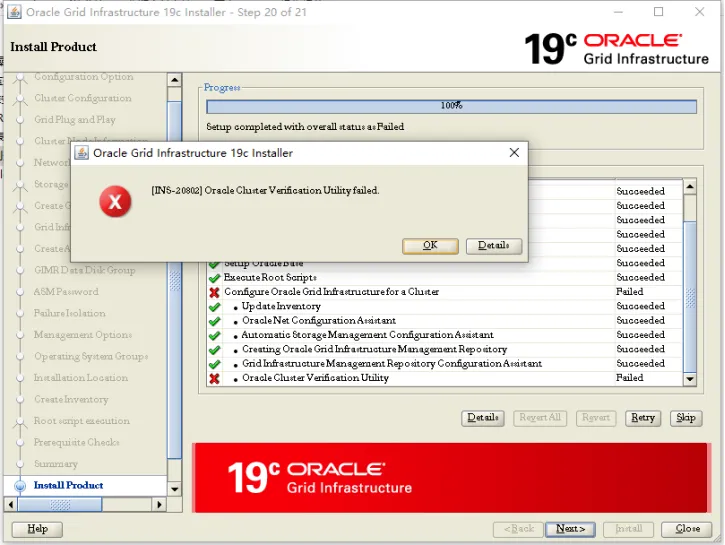Viewport: 725px width, 545px height.
Task: Select the Update Inventory row
Action: coord(444,306)
